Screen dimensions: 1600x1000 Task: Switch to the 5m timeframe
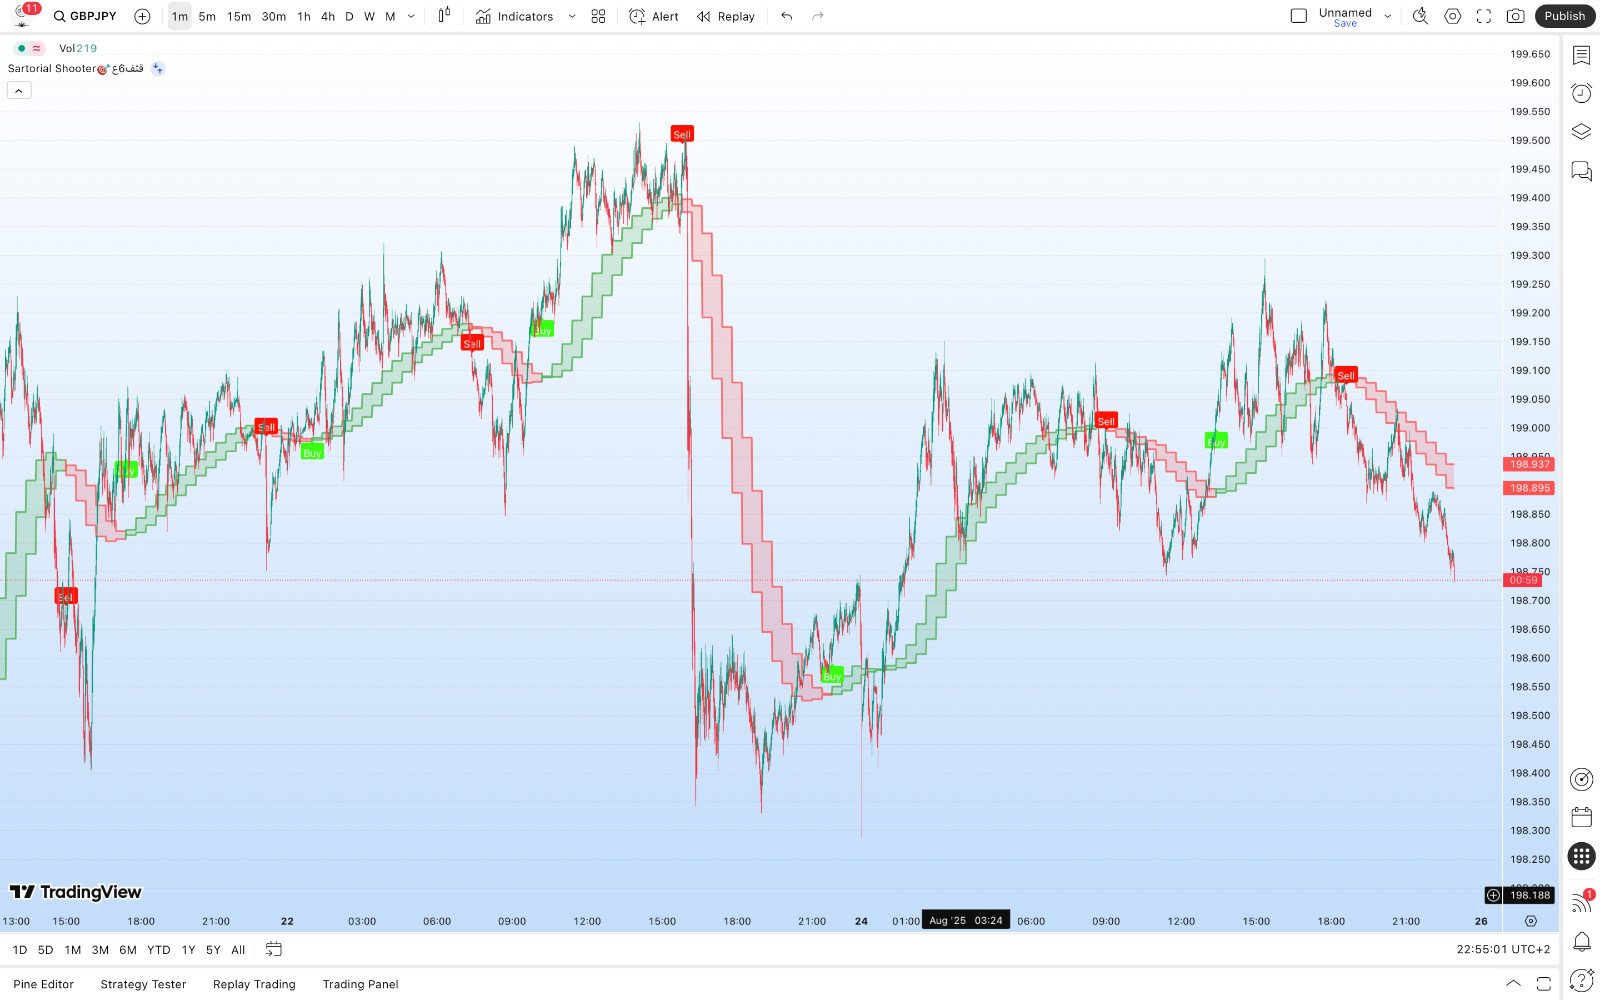207,16
